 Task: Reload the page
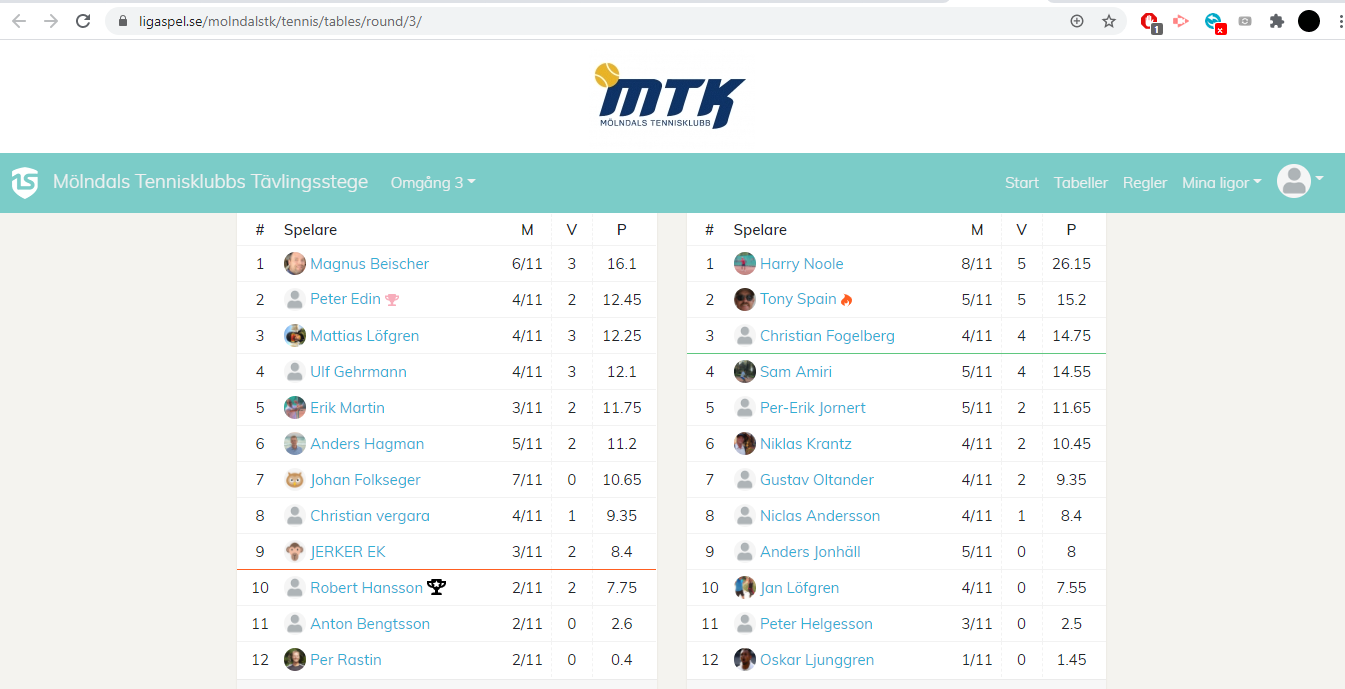[83, 21]
